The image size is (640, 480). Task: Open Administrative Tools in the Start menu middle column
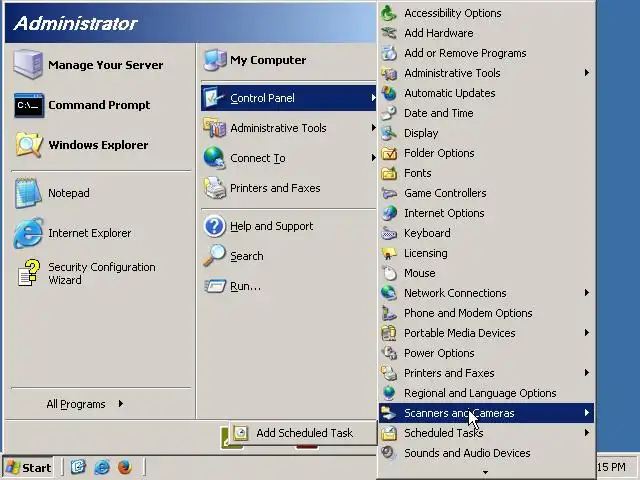point(289,128)
